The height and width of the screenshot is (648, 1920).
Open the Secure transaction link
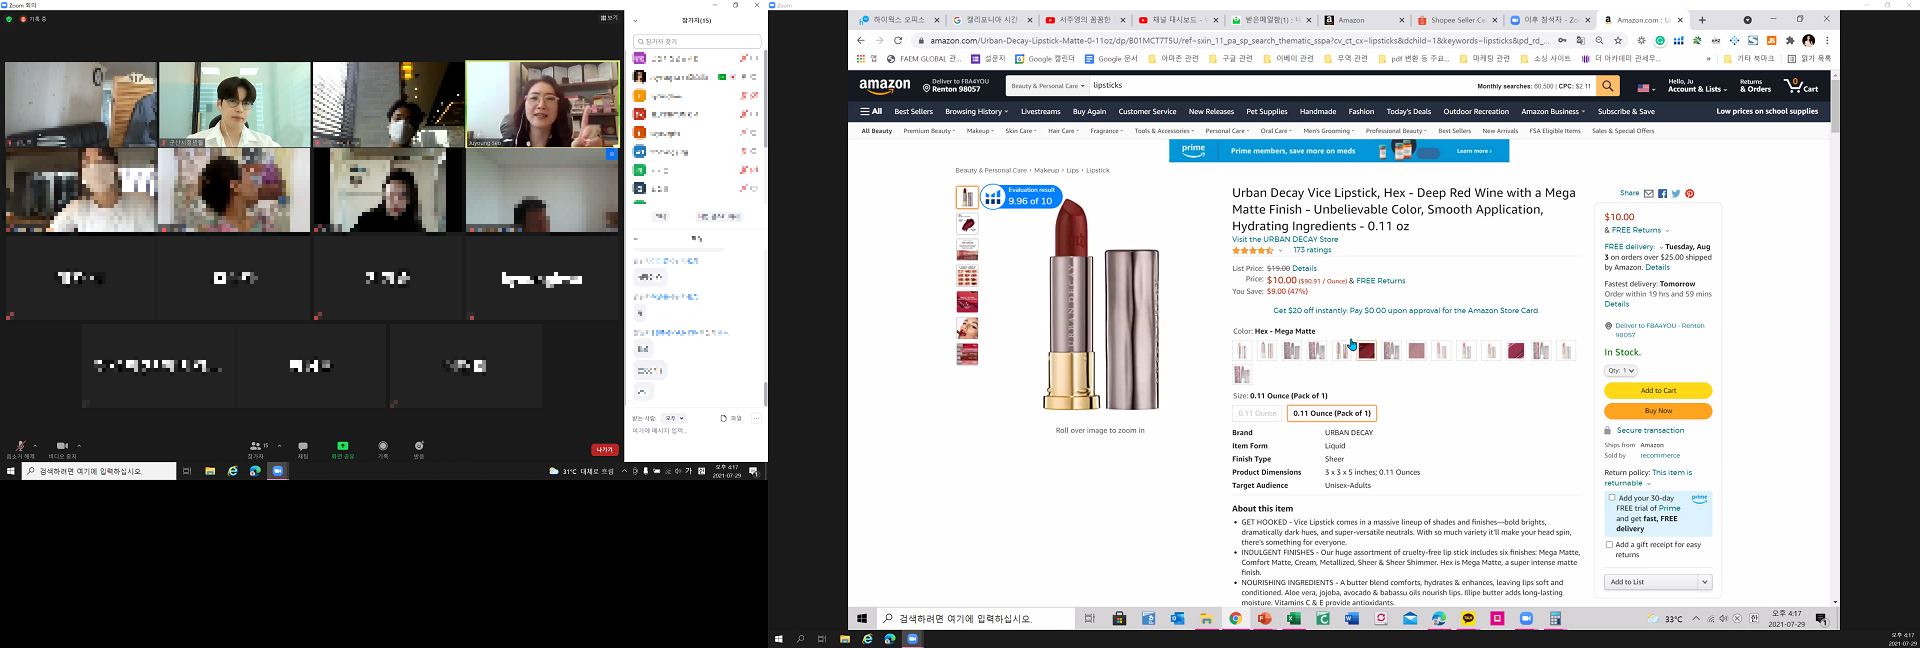(x=1650, y=431)
